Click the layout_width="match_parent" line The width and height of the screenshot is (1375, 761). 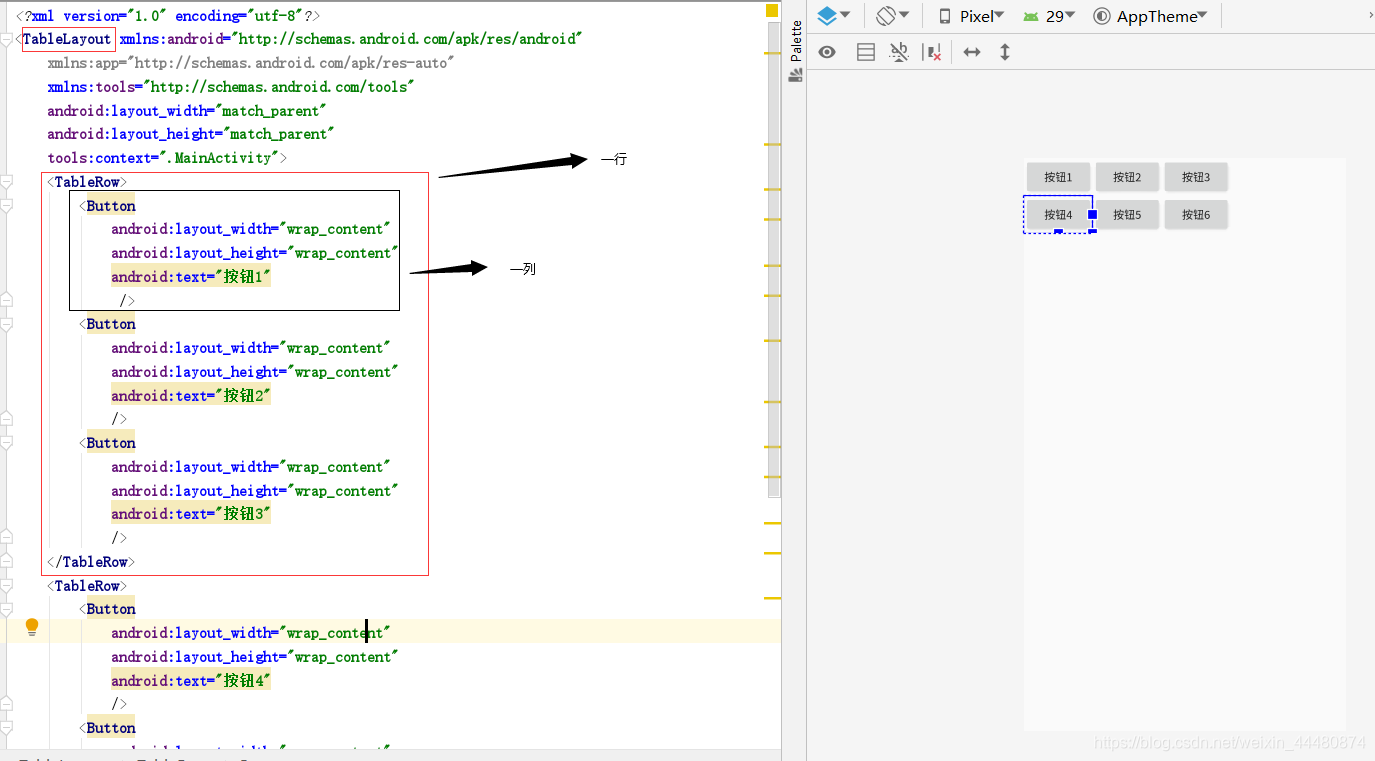[187, 111]
